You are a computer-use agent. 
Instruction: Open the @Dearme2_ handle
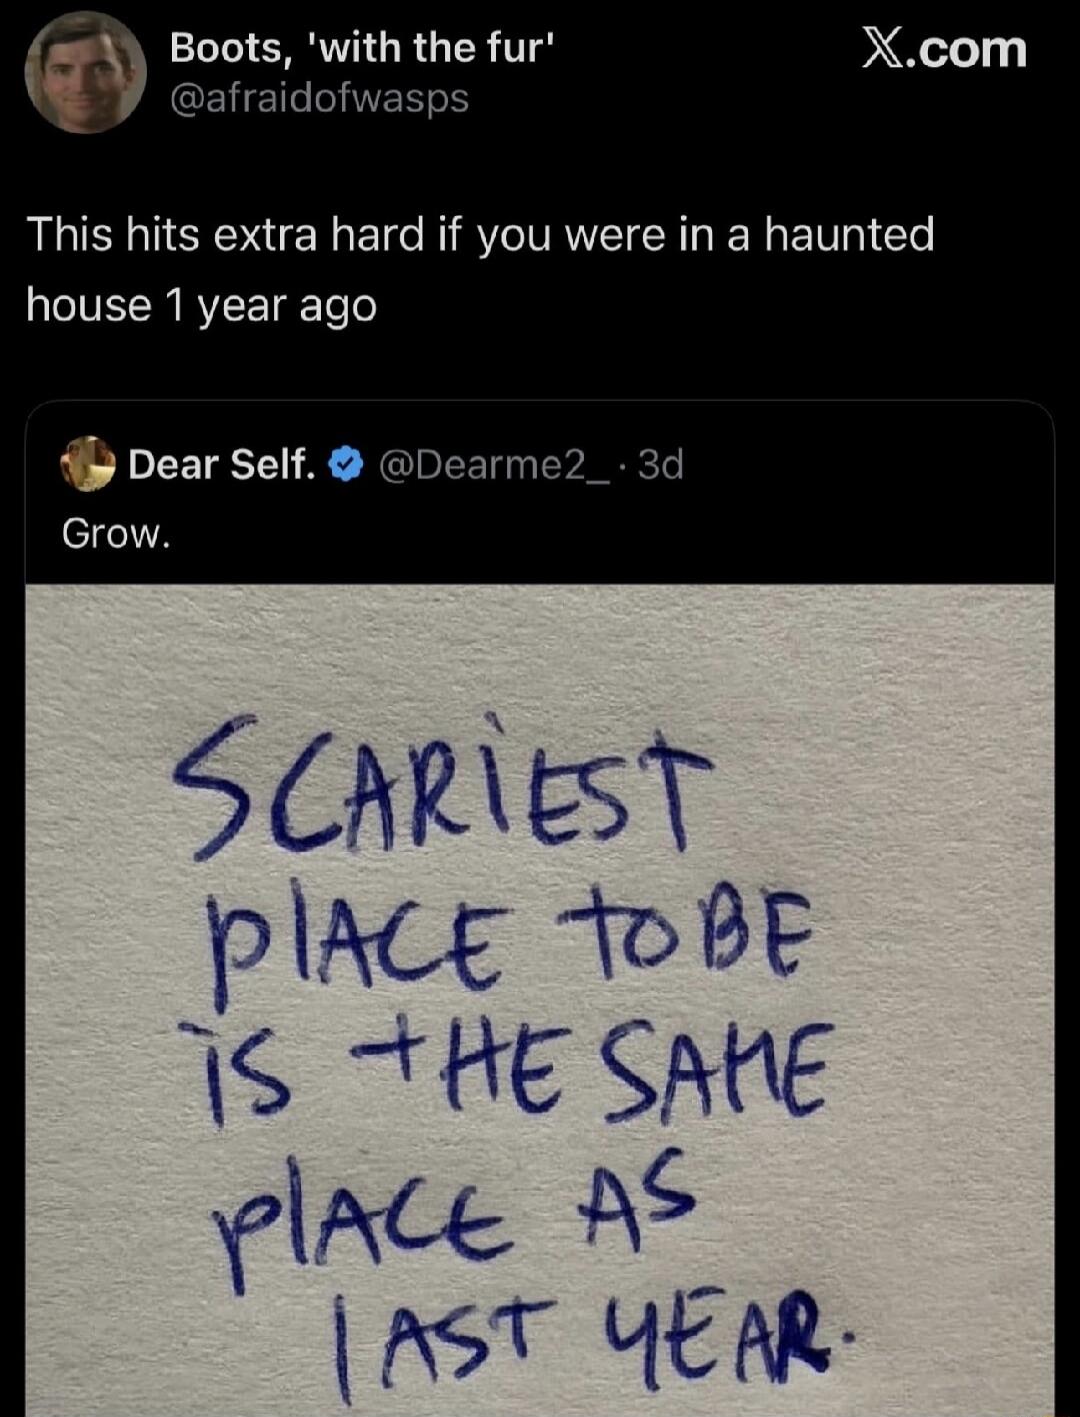[498, 464]
